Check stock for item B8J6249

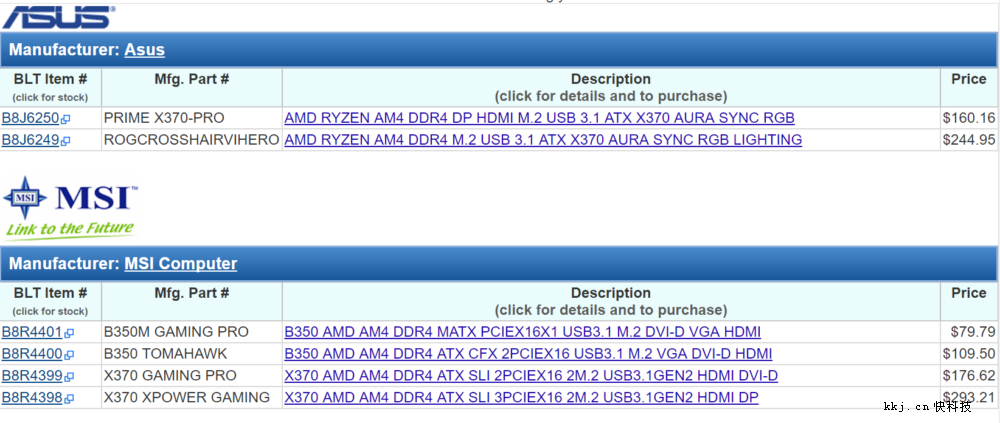pyautogui.click(x=30, y=140)
